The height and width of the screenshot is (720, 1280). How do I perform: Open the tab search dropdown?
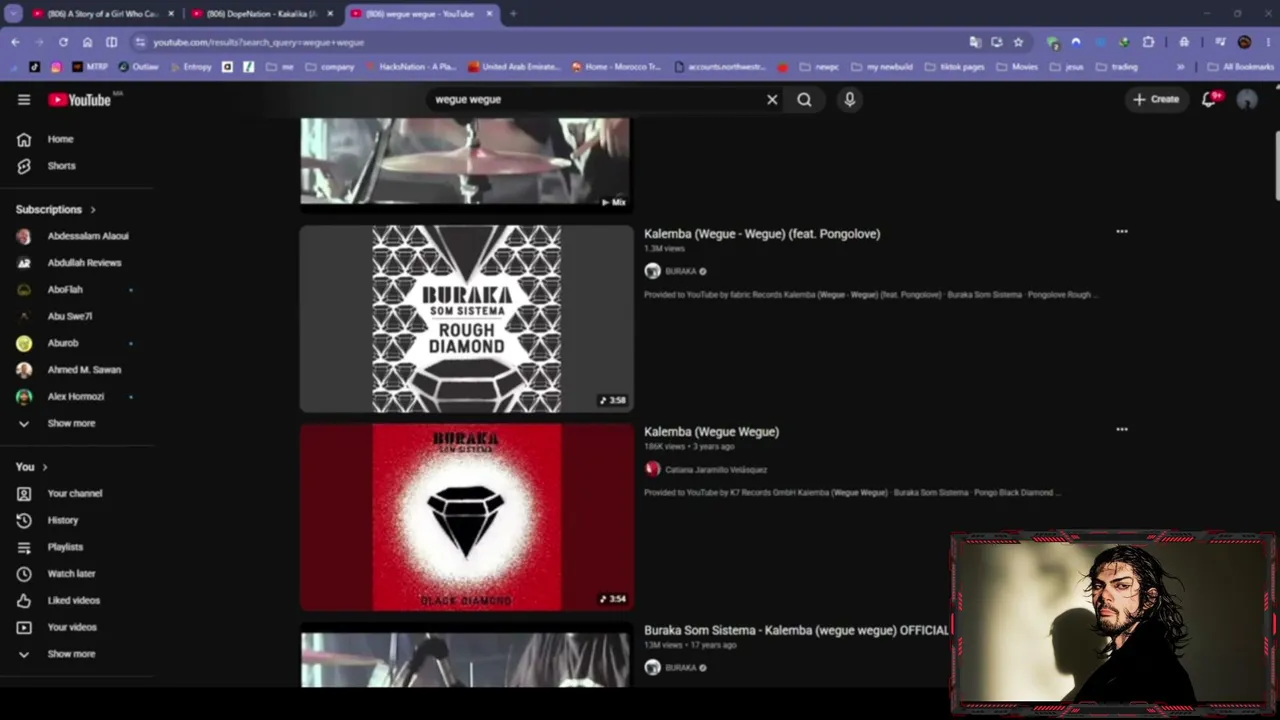(x=13, y=14)
